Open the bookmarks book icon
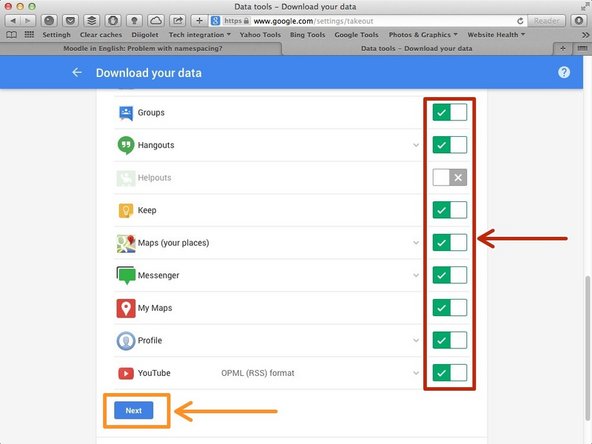Screen dimensions: 592x444 pyautogui.click(x=11, y=35)
